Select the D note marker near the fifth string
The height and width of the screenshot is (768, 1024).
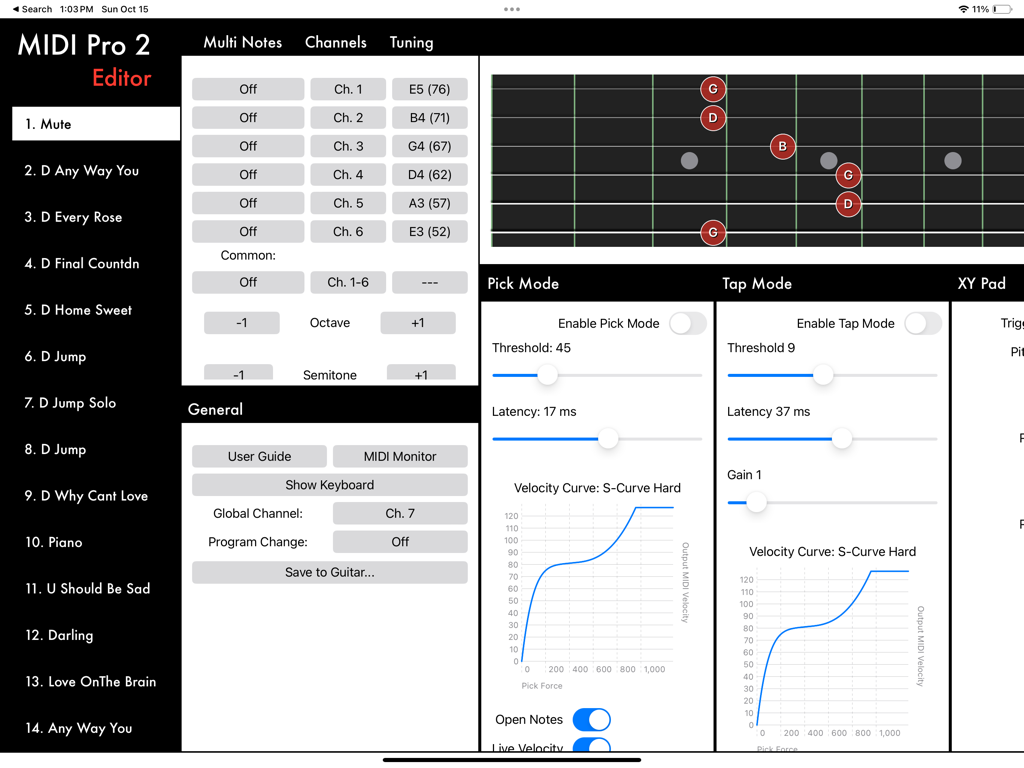click(847, 204)
